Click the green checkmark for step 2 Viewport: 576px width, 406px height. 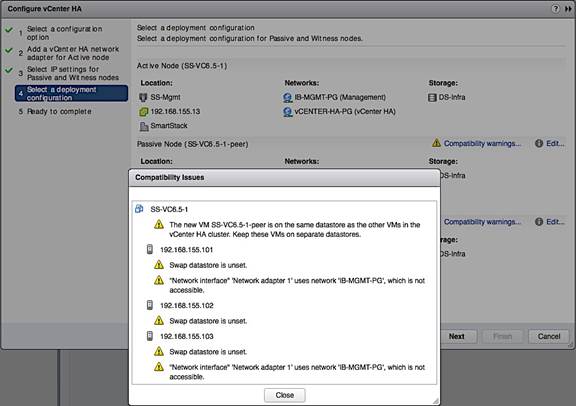(x=9, y=50)
